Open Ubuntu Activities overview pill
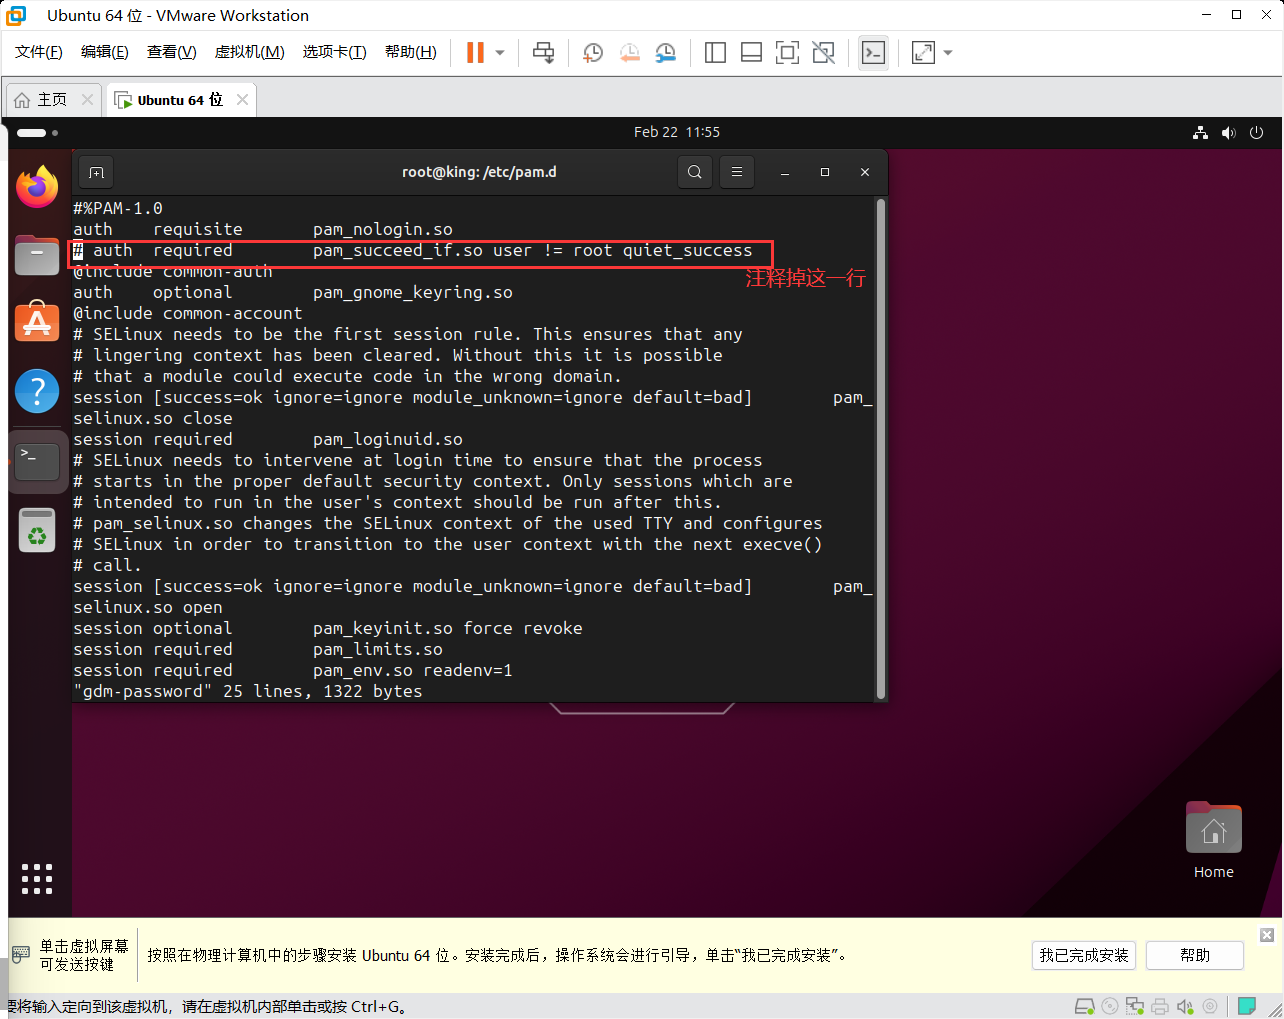 coord(37,132)
